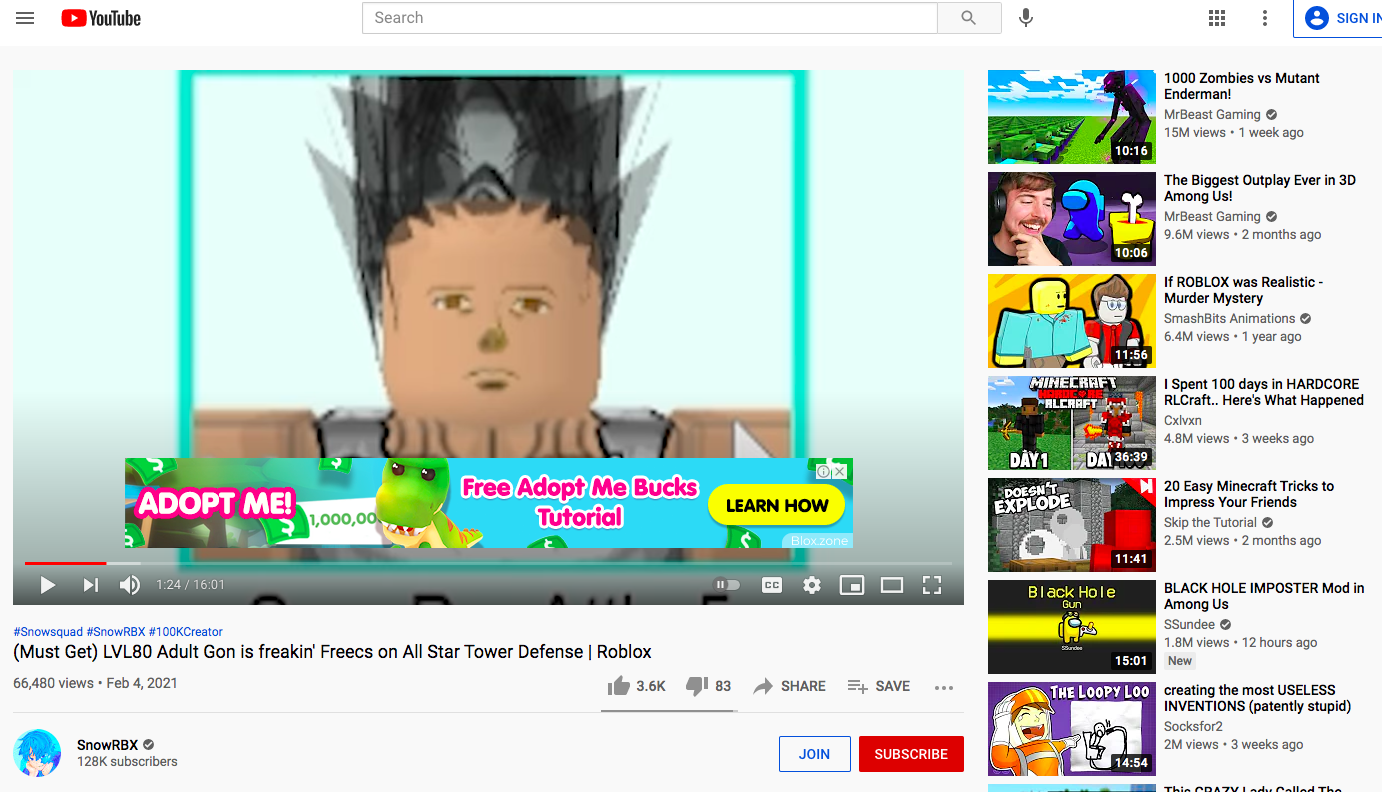The width and height of the screenshot is (1382, 792).
Task: Enter full screen mode
Action: click(932, 585)
